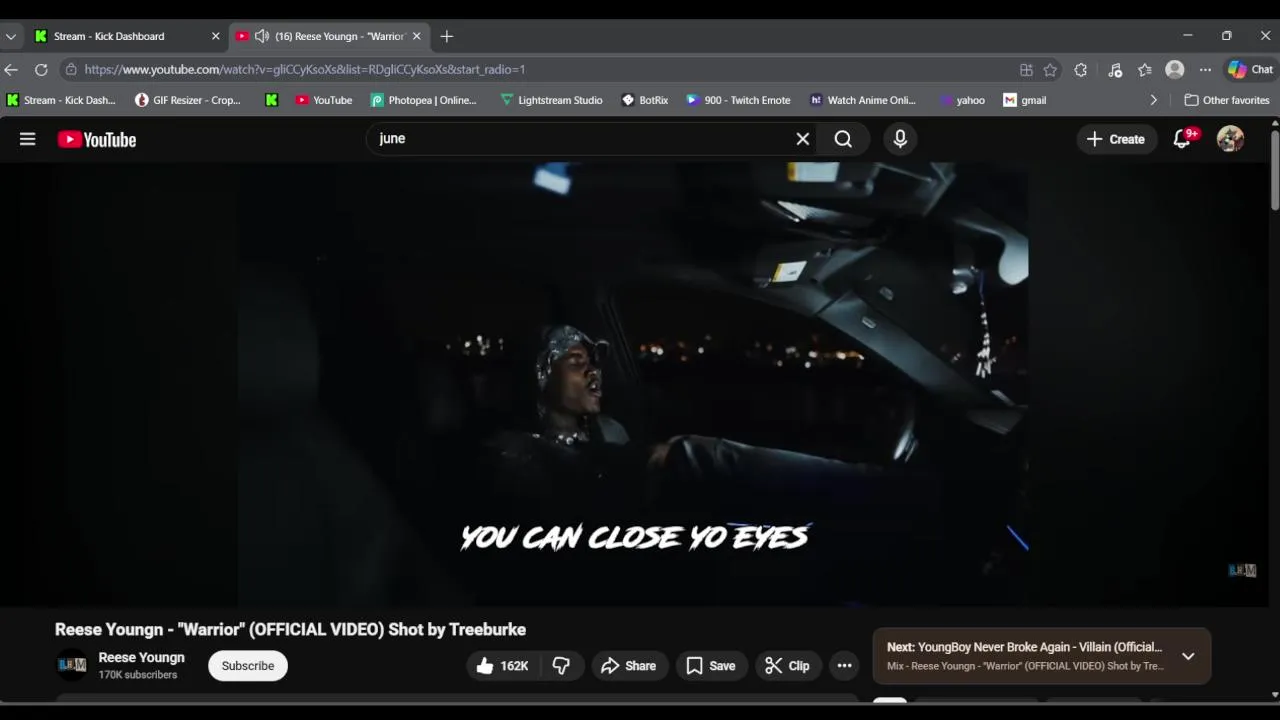Run search with the magnifier button
Screen dimensions: 1280x720
(843, 139)
